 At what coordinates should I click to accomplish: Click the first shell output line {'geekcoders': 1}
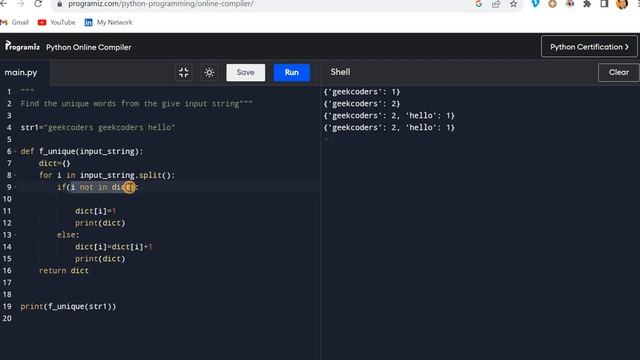point(362,92)
